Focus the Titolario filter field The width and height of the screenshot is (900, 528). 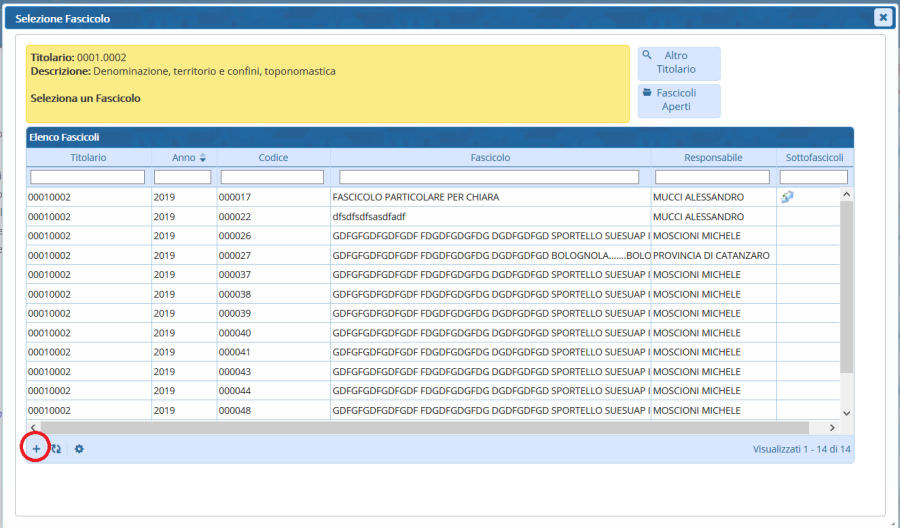88,177
